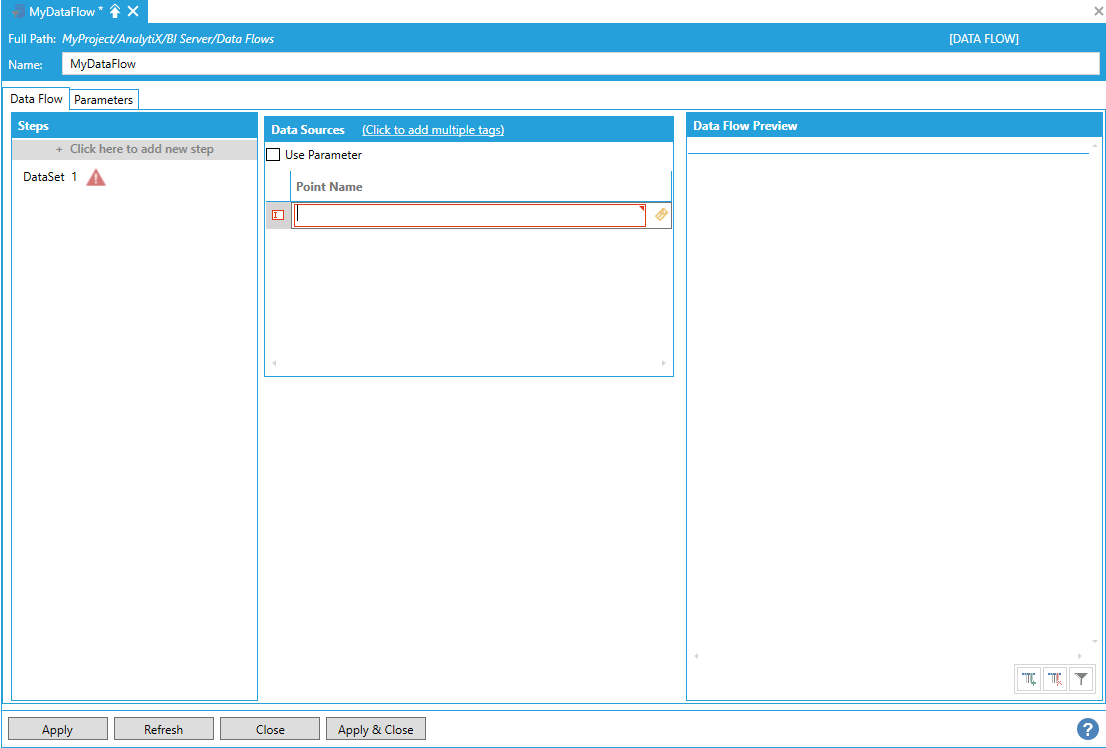
Task: Click the up arrow of the Data Flow Preview vertical scrollbar
Action: click(x=1095, y=146)
